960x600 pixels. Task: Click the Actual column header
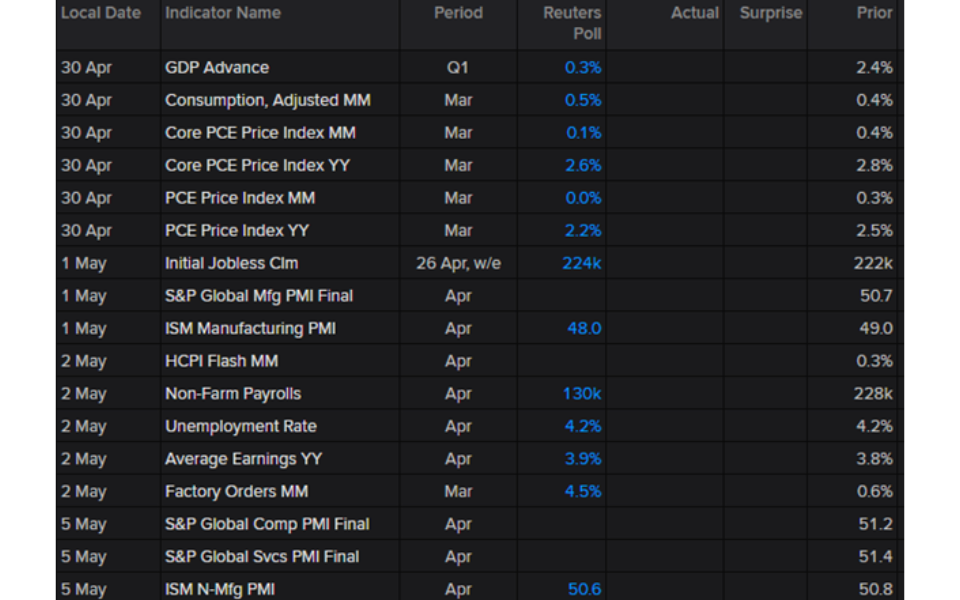tap(694, 13)
